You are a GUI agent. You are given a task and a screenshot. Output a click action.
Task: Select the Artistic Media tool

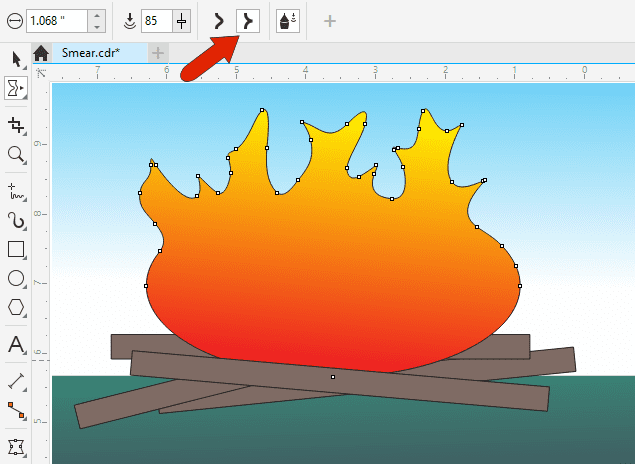click(16, 219)
